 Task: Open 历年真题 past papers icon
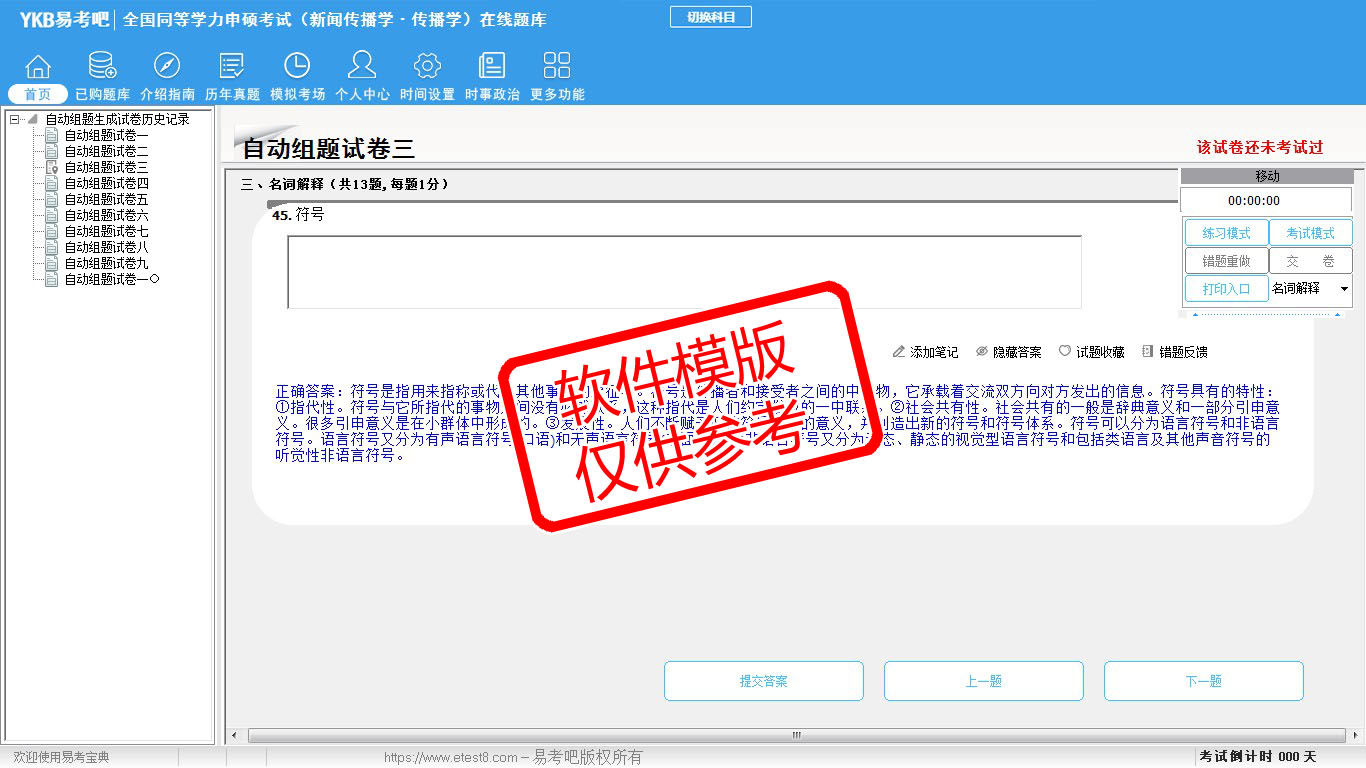pyautogui.click(x=232, y=67)
